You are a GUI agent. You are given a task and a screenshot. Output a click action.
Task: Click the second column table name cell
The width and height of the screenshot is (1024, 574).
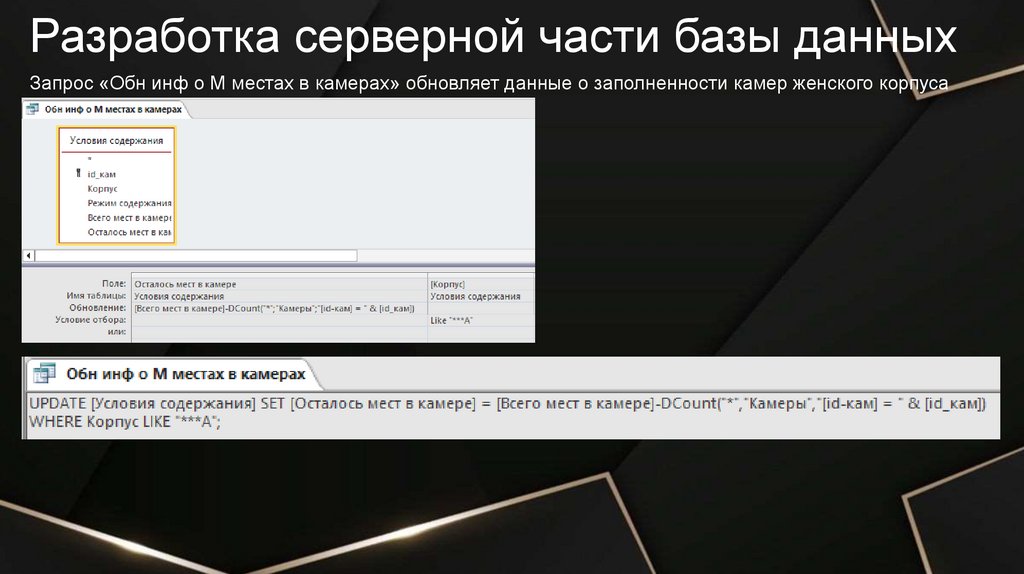tap(481, 296)
